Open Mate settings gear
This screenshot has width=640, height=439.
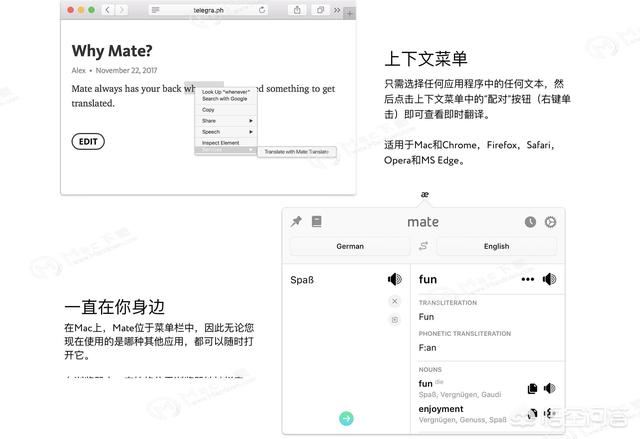[550, 222]
